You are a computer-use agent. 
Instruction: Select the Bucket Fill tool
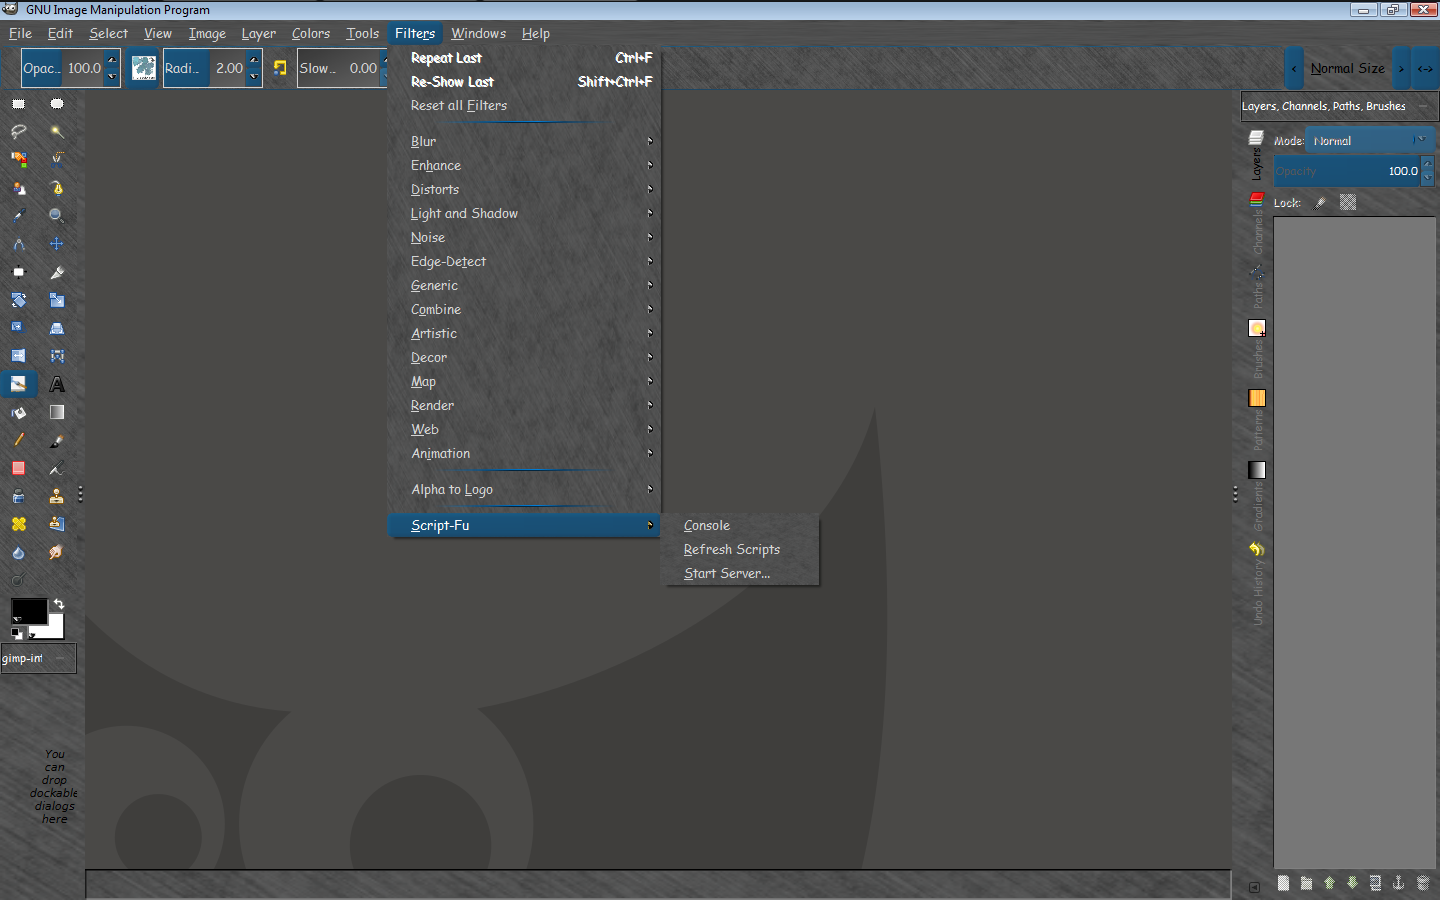[x=19, y=412]
